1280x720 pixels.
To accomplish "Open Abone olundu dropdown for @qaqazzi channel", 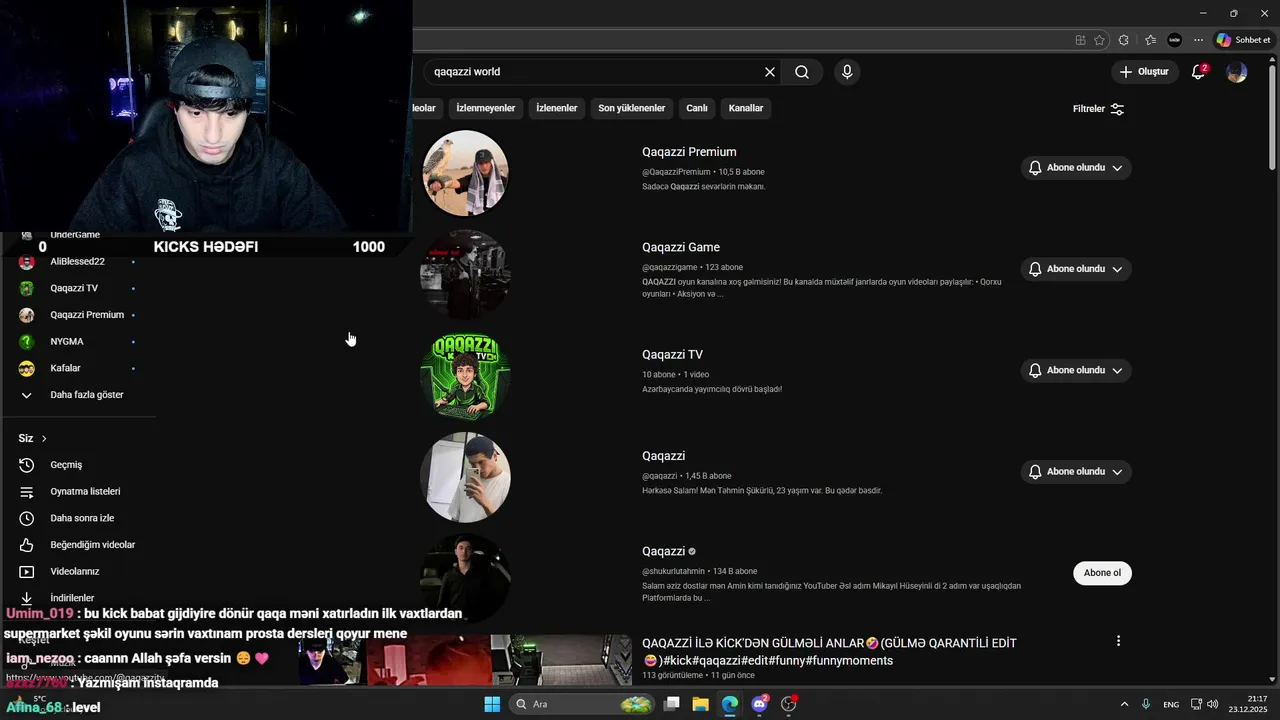I will (1076, 472).
